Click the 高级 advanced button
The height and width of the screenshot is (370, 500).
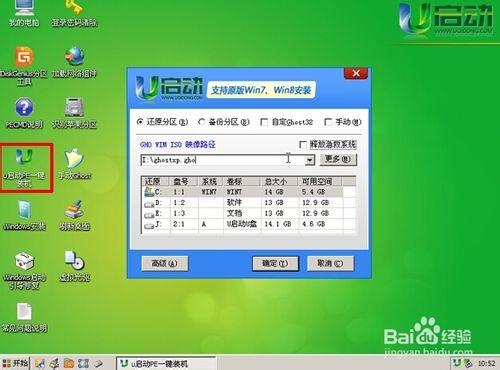(x=165, y=264)
